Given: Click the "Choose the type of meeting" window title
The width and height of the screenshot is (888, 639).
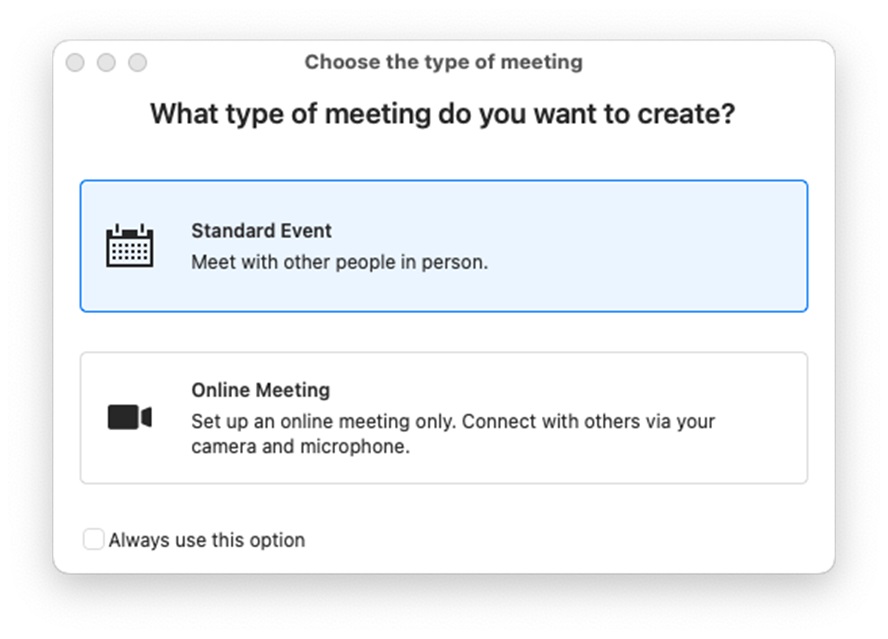Looking at the screenshot, I should 443,62.
